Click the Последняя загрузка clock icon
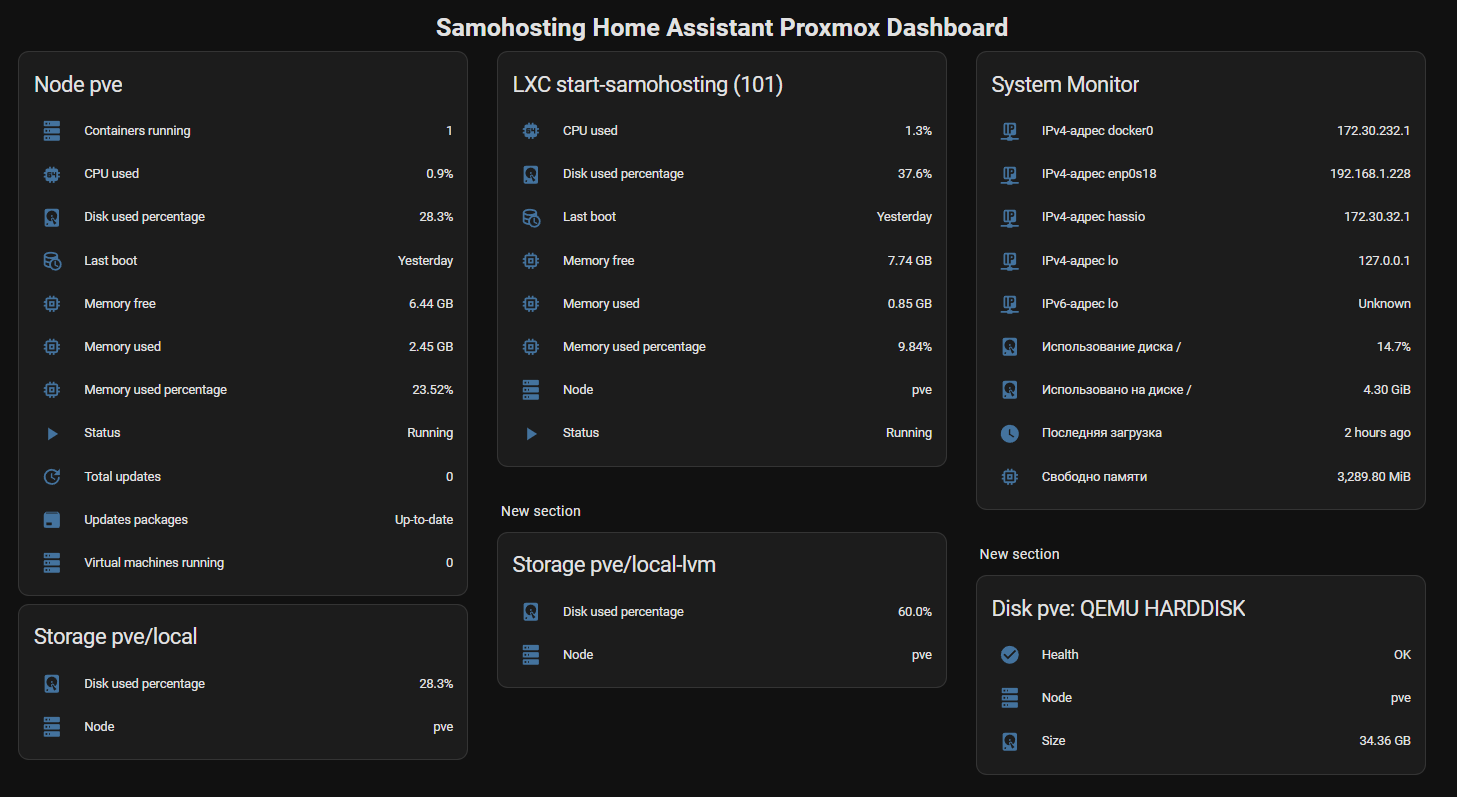1457x797 pixels. tap(1010, 434)
